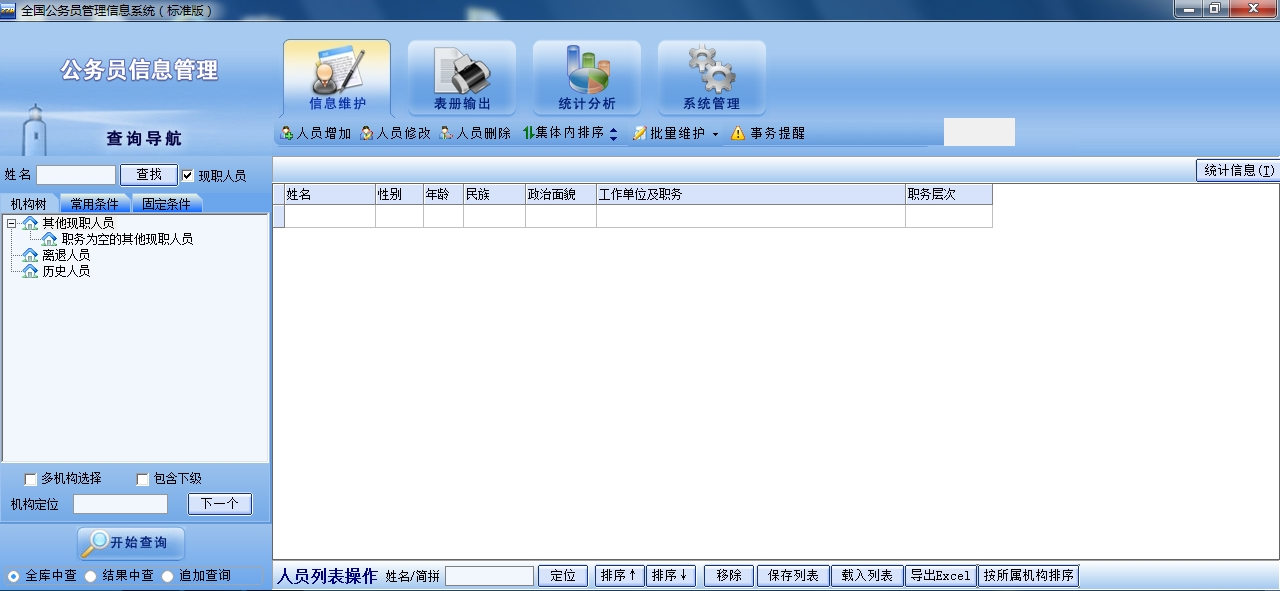Click the house icon of 其他现职人员

point(30,223)
